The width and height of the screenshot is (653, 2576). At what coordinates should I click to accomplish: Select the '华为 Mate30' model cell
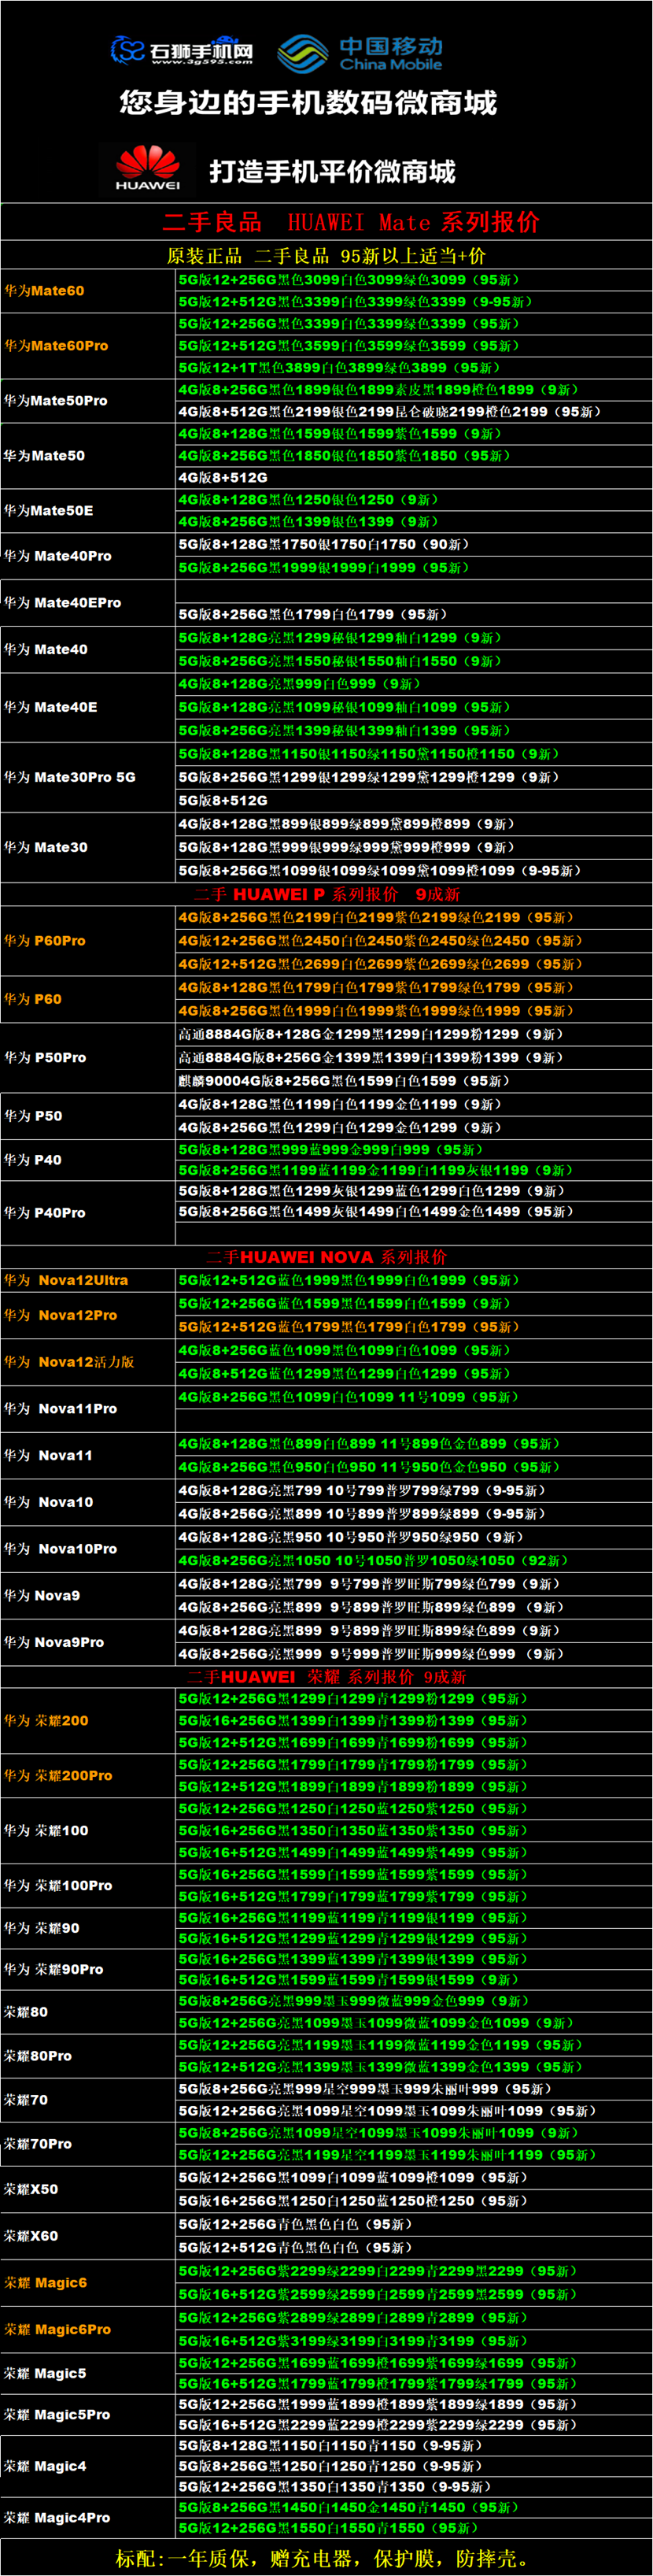point(88,847)
